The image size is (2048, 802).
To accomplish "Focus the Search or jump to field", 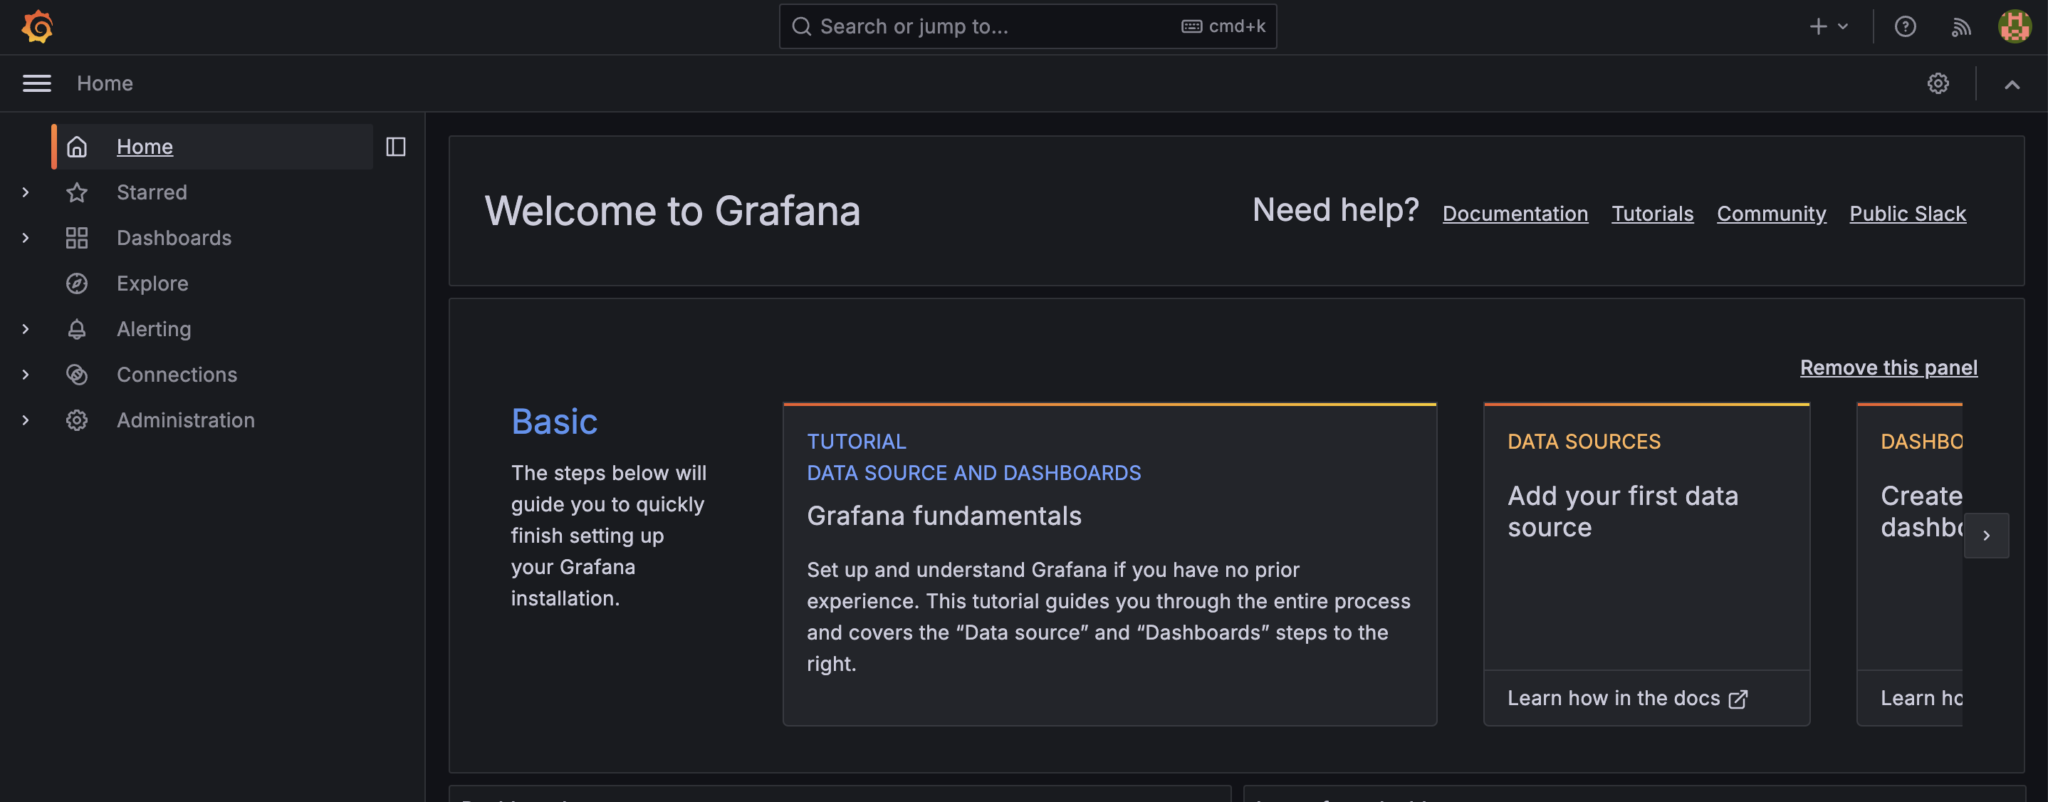I will pyautogui.click(x=1027, y=27).
